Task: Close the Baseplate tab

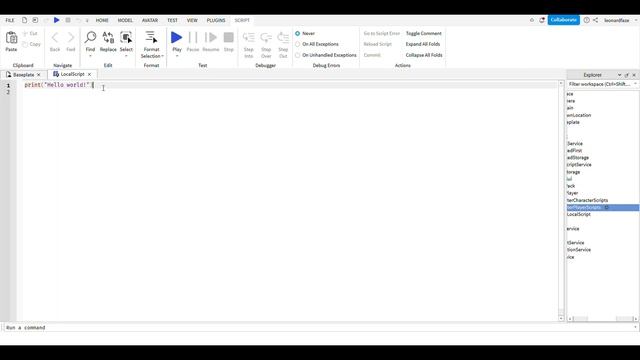Action: pyautogui.click(x=39, y=75)
